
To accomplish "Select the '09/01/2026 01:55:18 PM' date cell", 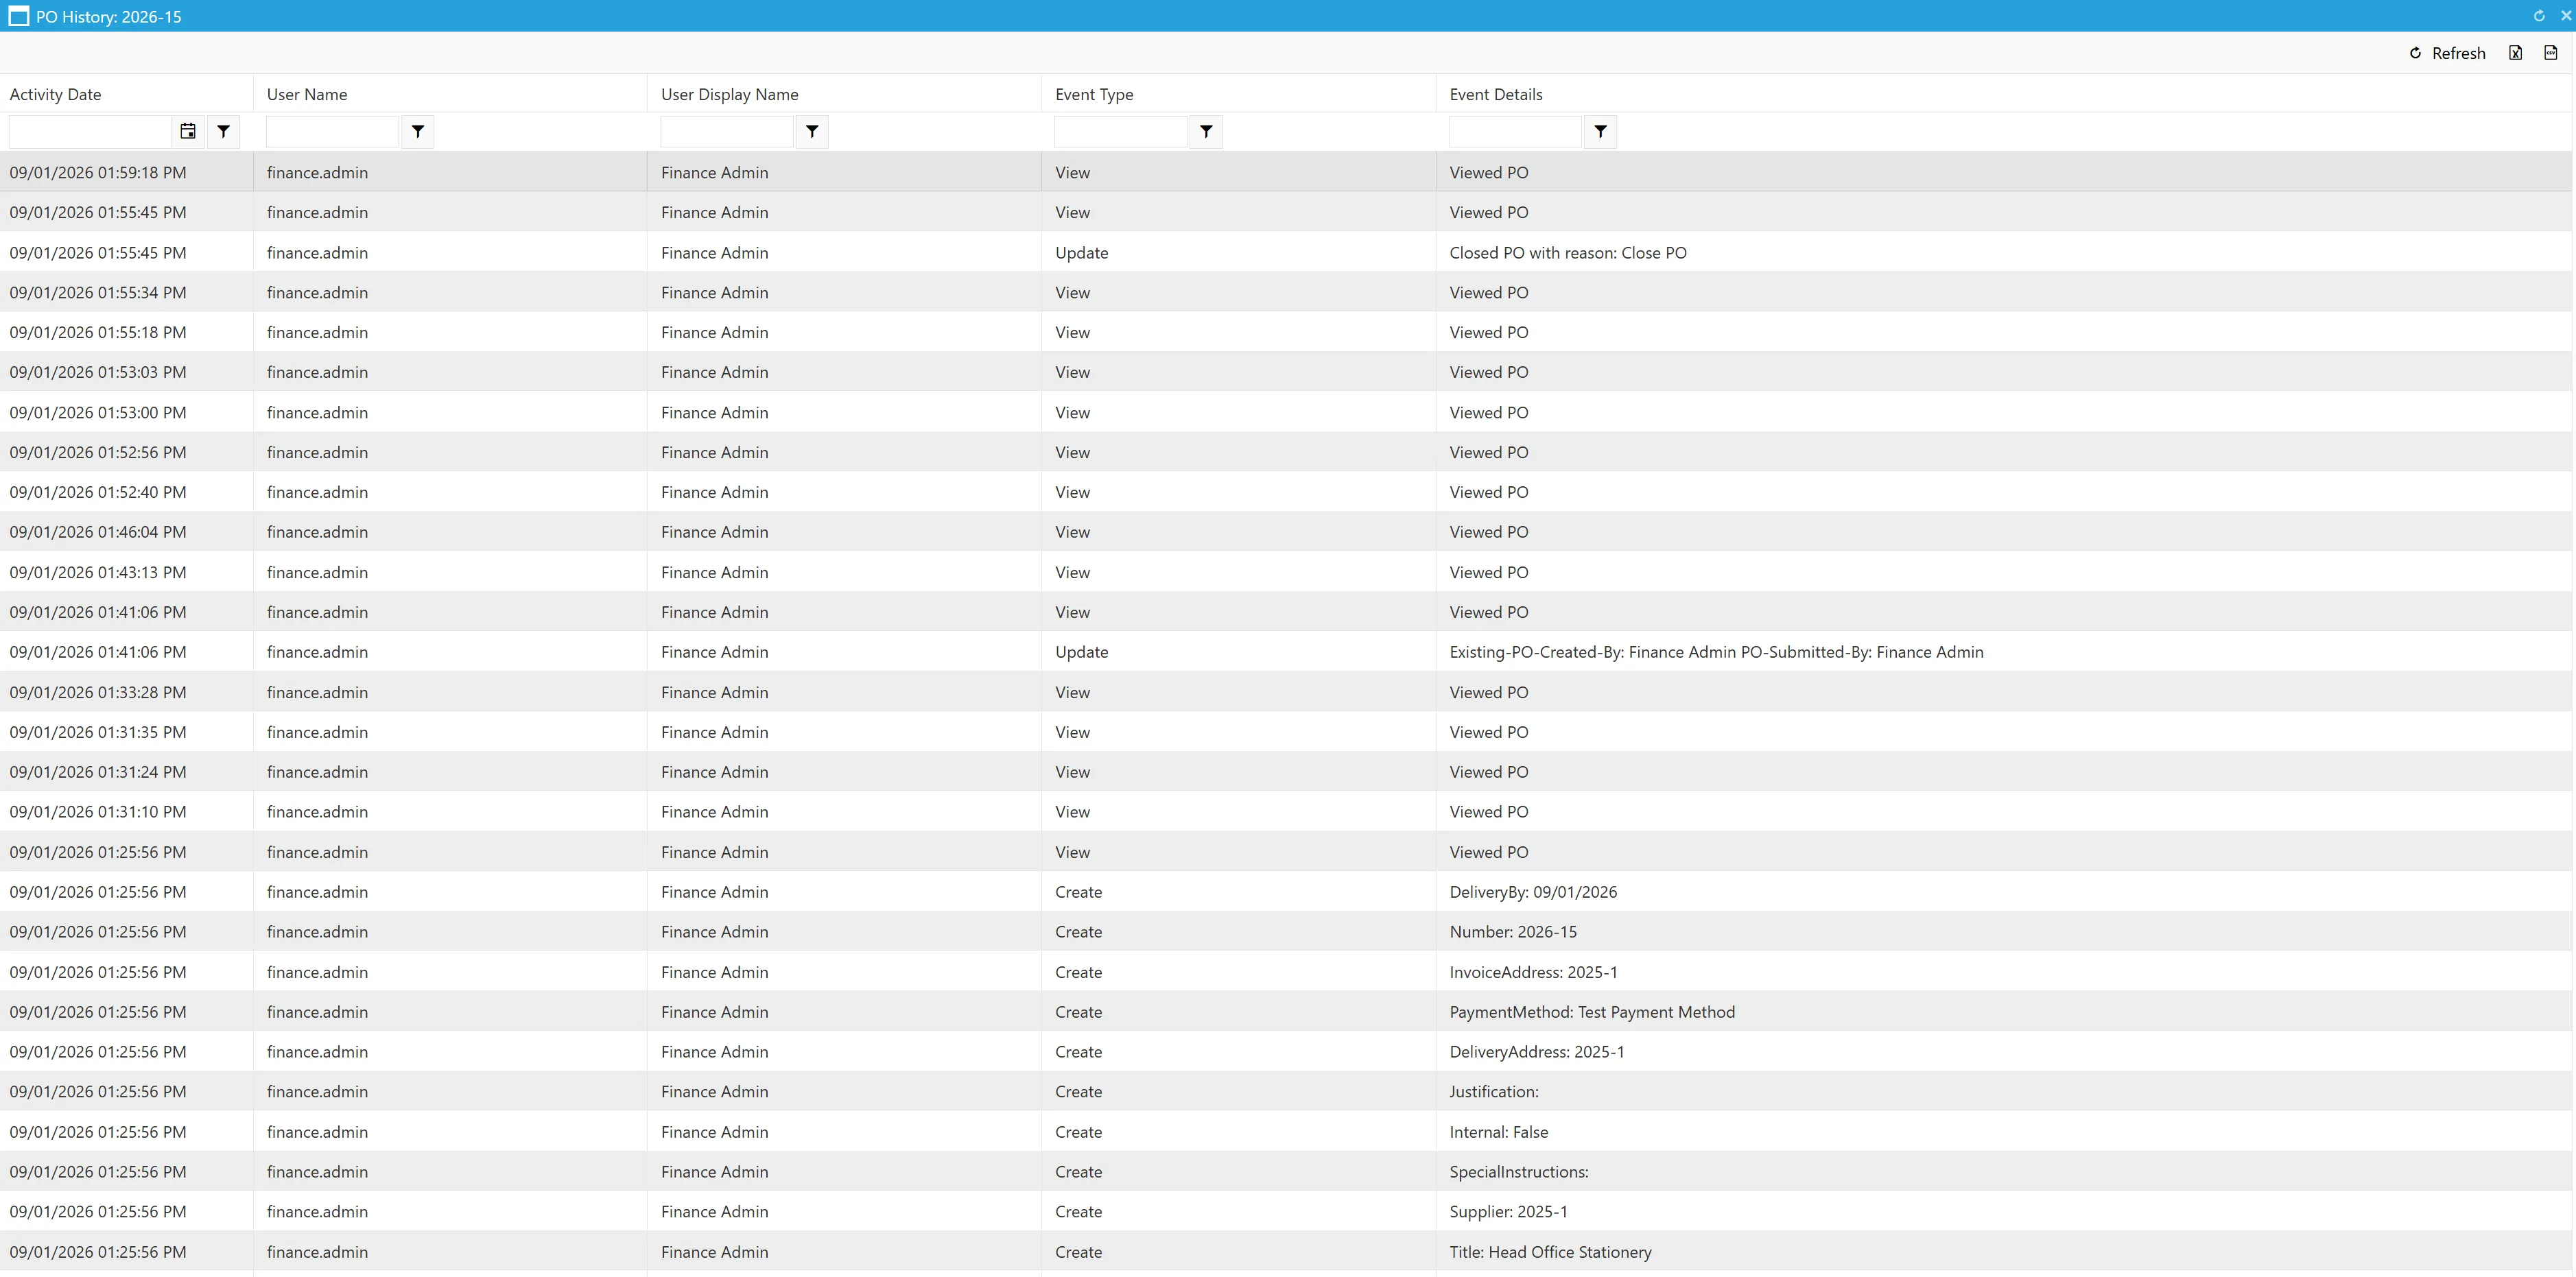I will (126, 332).
